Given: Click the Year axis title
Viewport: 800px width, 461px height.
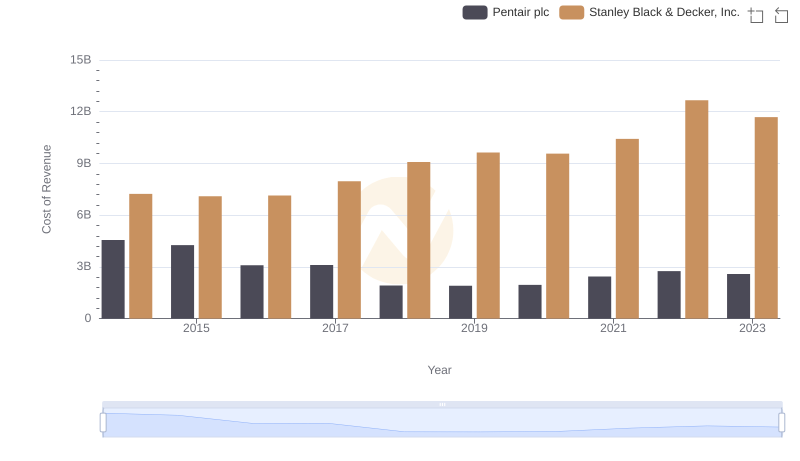Looking at the screenshot, I should [439, 370].
